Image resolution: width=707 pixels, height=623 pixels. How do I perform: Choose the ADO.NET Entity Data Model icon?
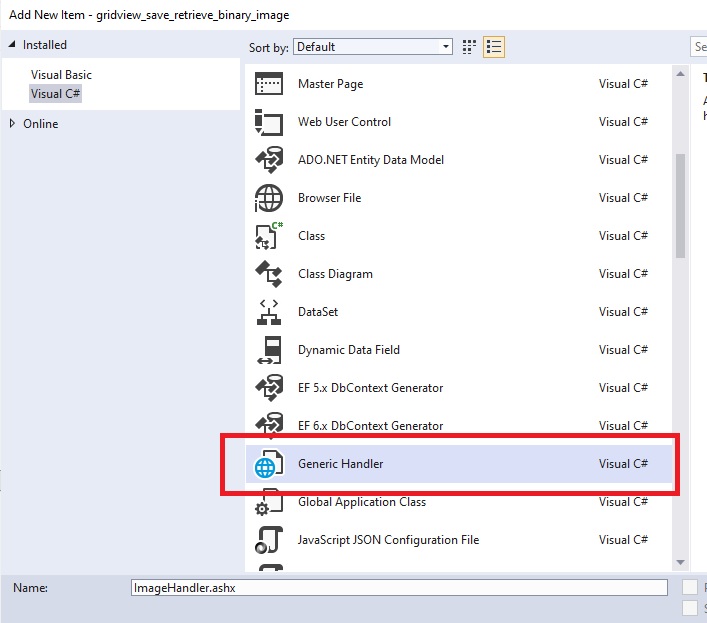click(x=269, y=160)
